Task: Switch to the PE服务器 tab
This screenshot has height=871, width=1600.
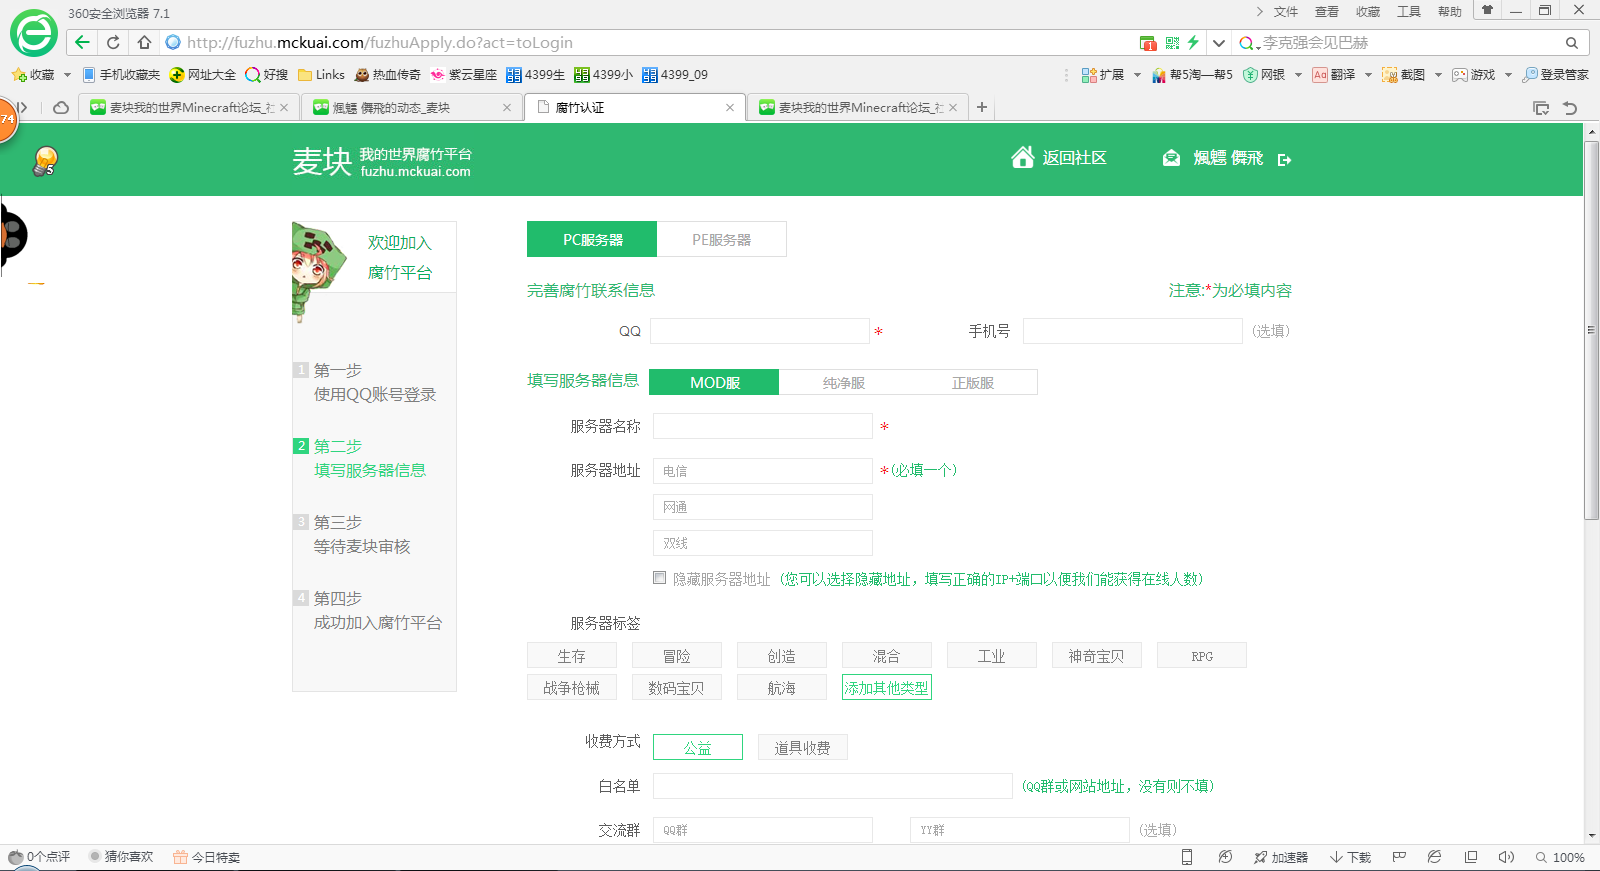Action: (x=722, y=239)
